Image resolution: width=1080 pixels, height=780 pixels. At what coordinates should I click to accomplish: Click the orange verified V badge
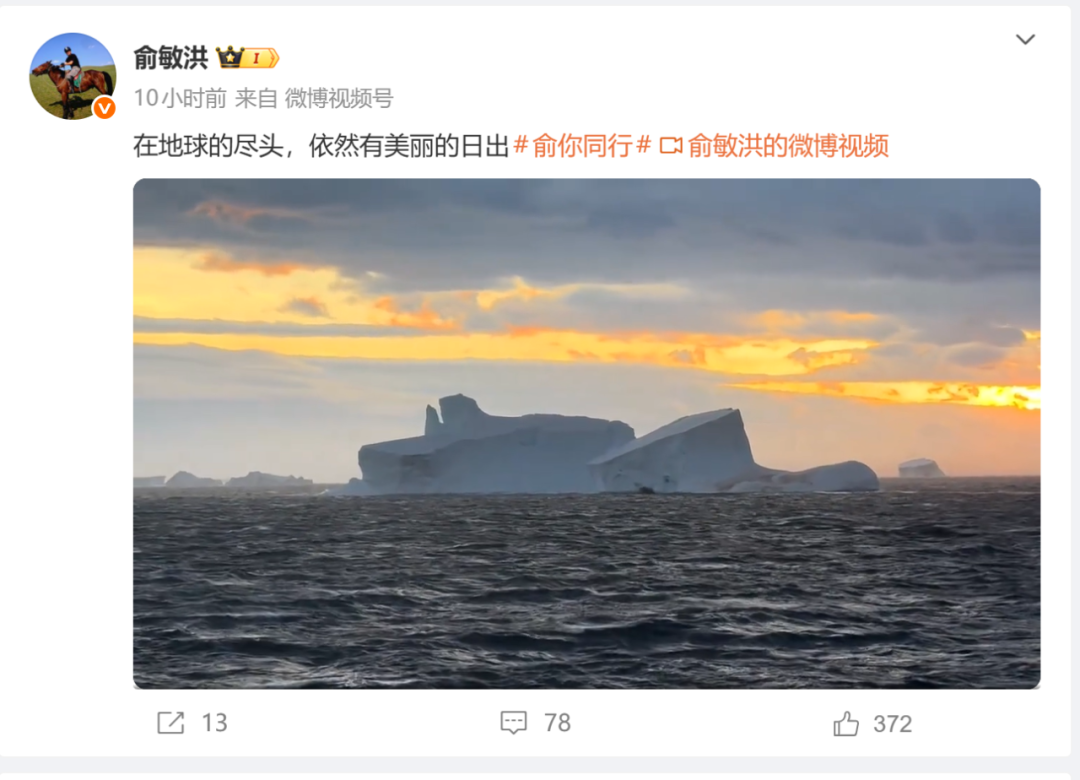(x=104, y=108)
